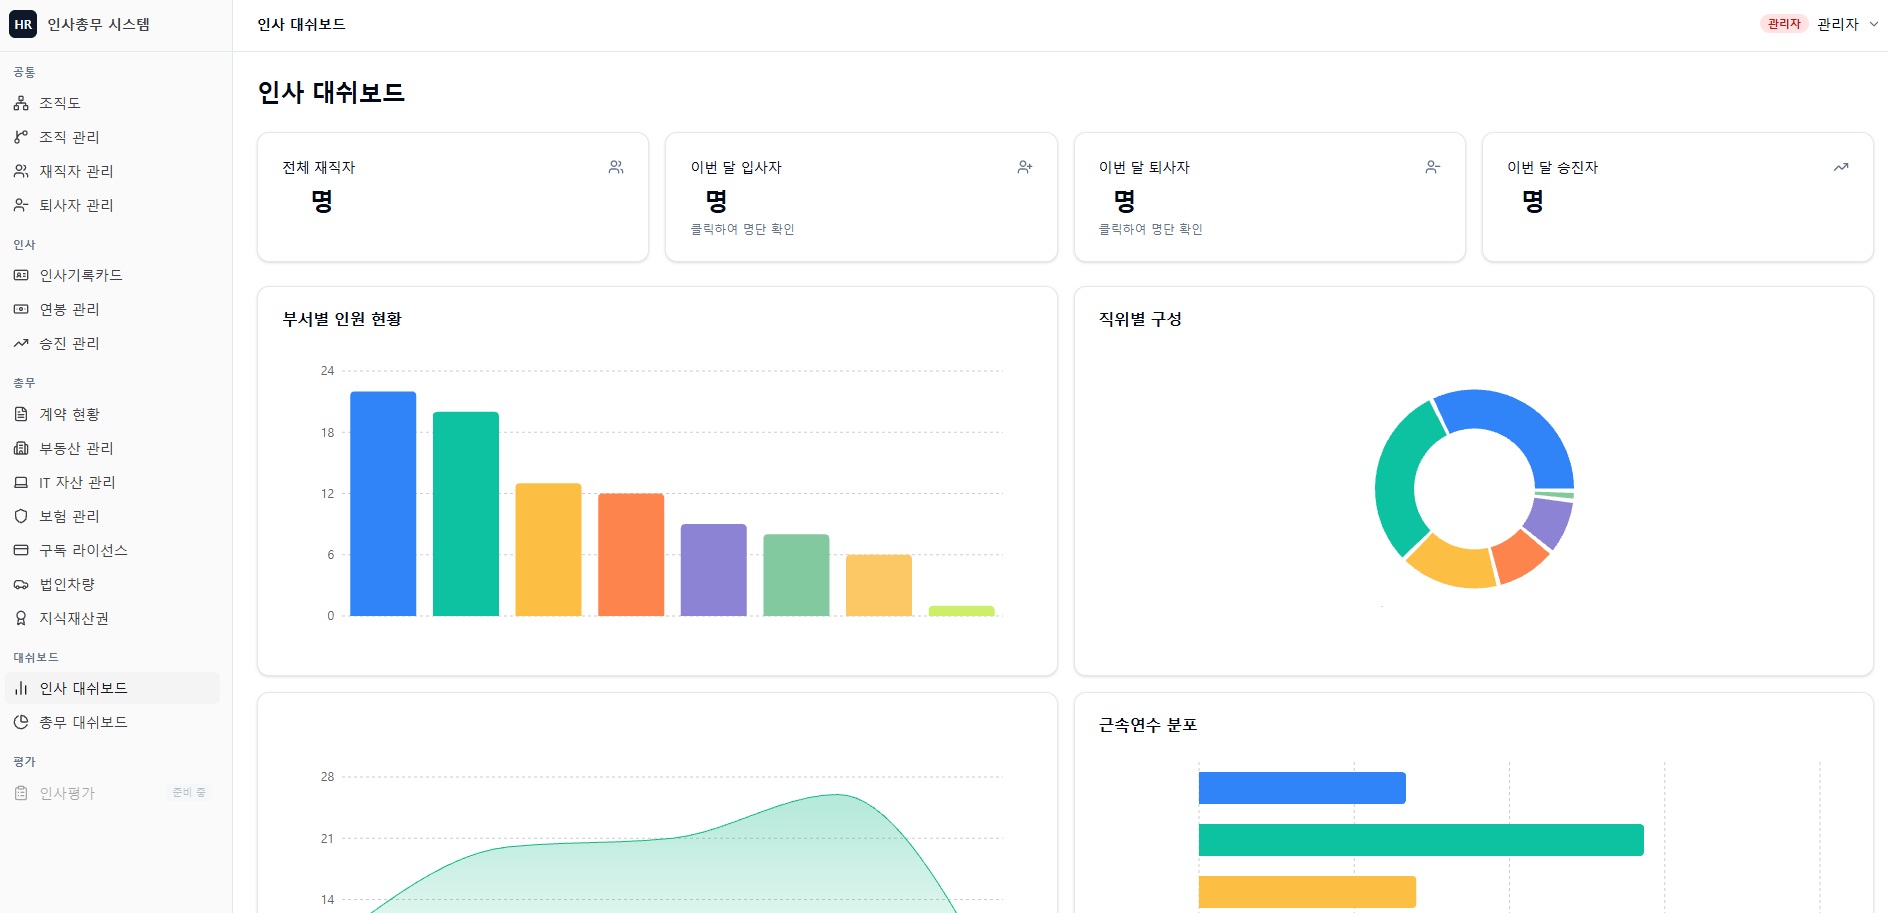Screen dimensions: 1888x913
Task: Click the 이번 달 승진자 card label
Action: click(x=1552, y=167)
